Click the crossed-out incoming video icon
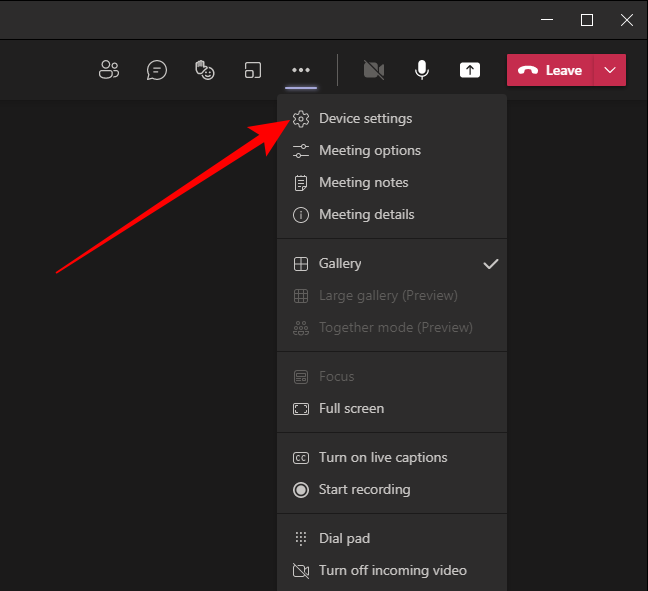This screenshot has width=648, height=591. (x=301, y=571)
